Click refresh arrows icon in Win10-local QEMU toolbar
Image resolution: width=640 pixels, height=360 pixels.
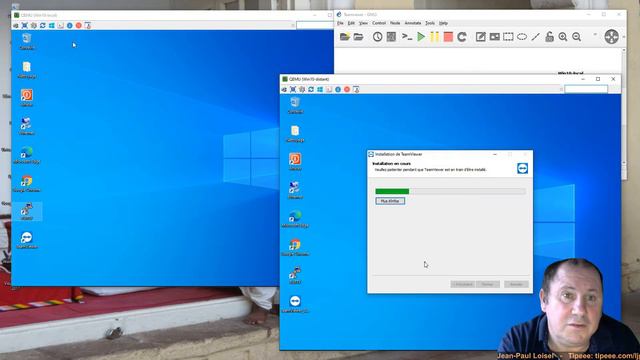pos(42,25)
